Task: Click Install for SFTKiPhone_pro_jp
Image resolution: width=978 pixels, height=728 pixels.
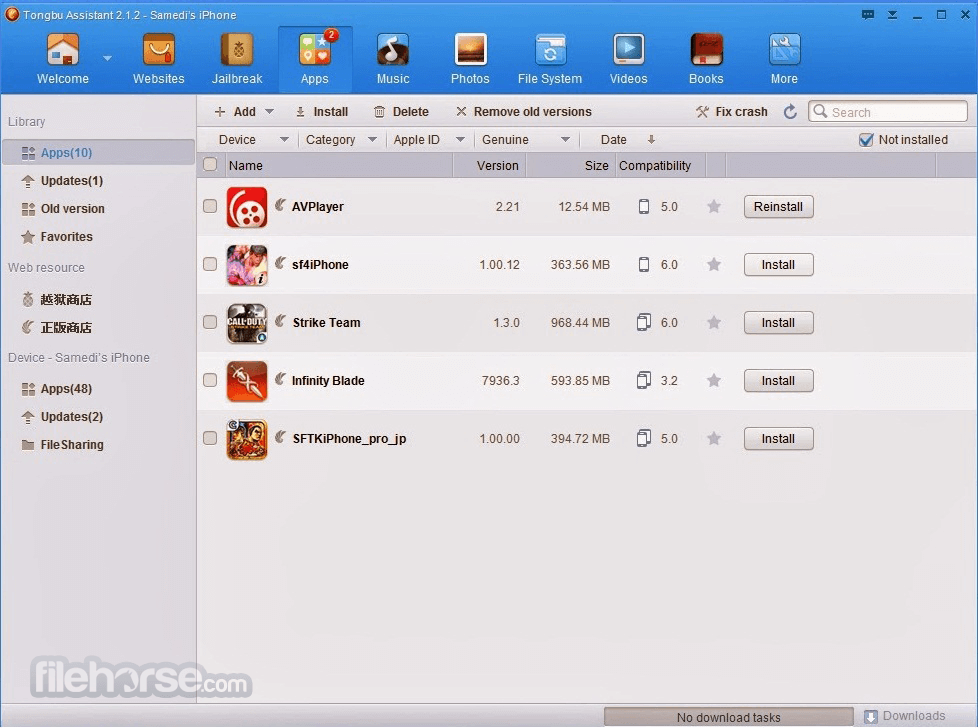Action: (x=778, y=439)
